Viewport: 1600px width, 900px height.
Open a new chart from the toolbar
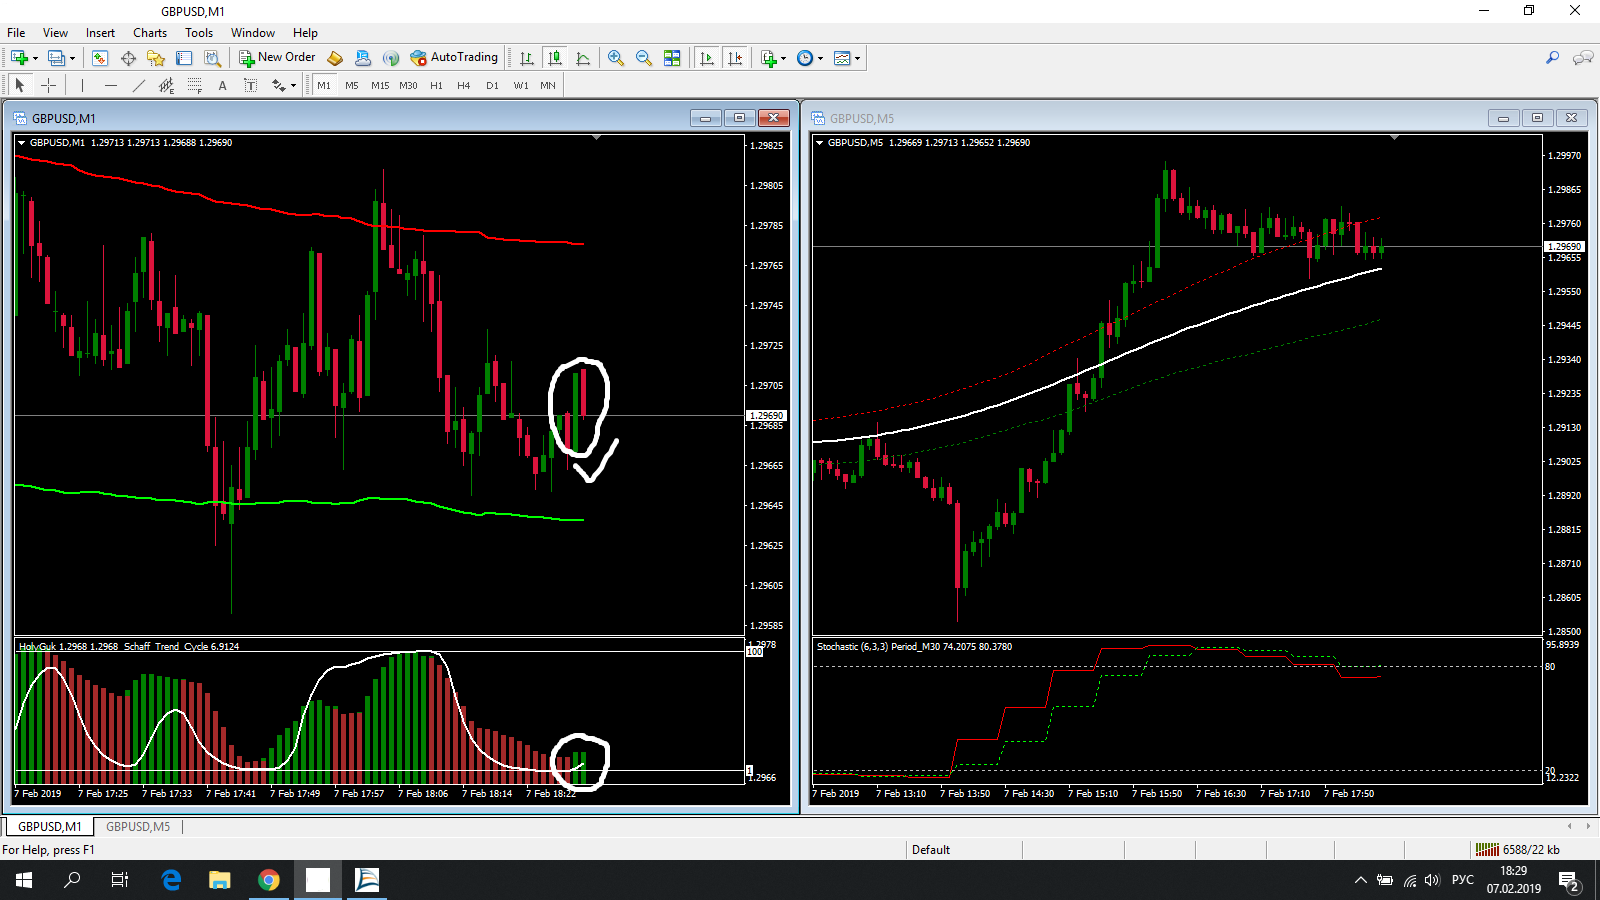click(19, 58)
